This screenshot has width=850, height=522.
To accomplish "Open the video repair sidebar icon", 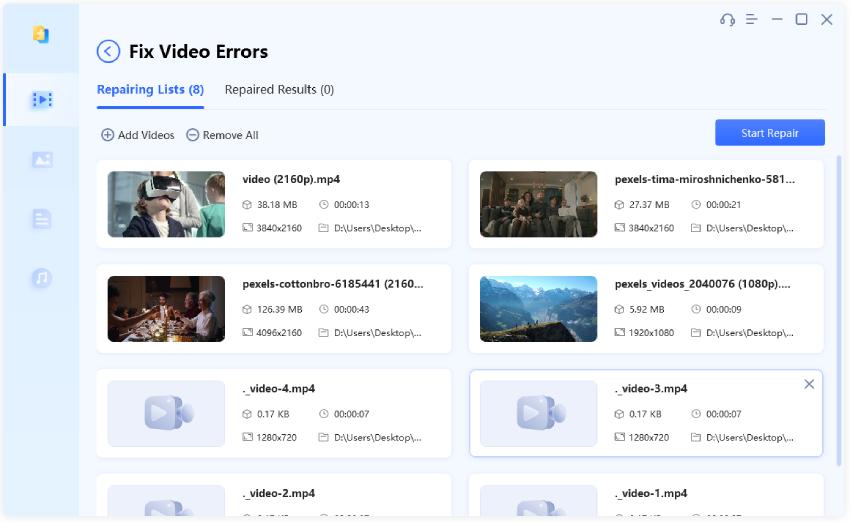I will pos(40,100).
